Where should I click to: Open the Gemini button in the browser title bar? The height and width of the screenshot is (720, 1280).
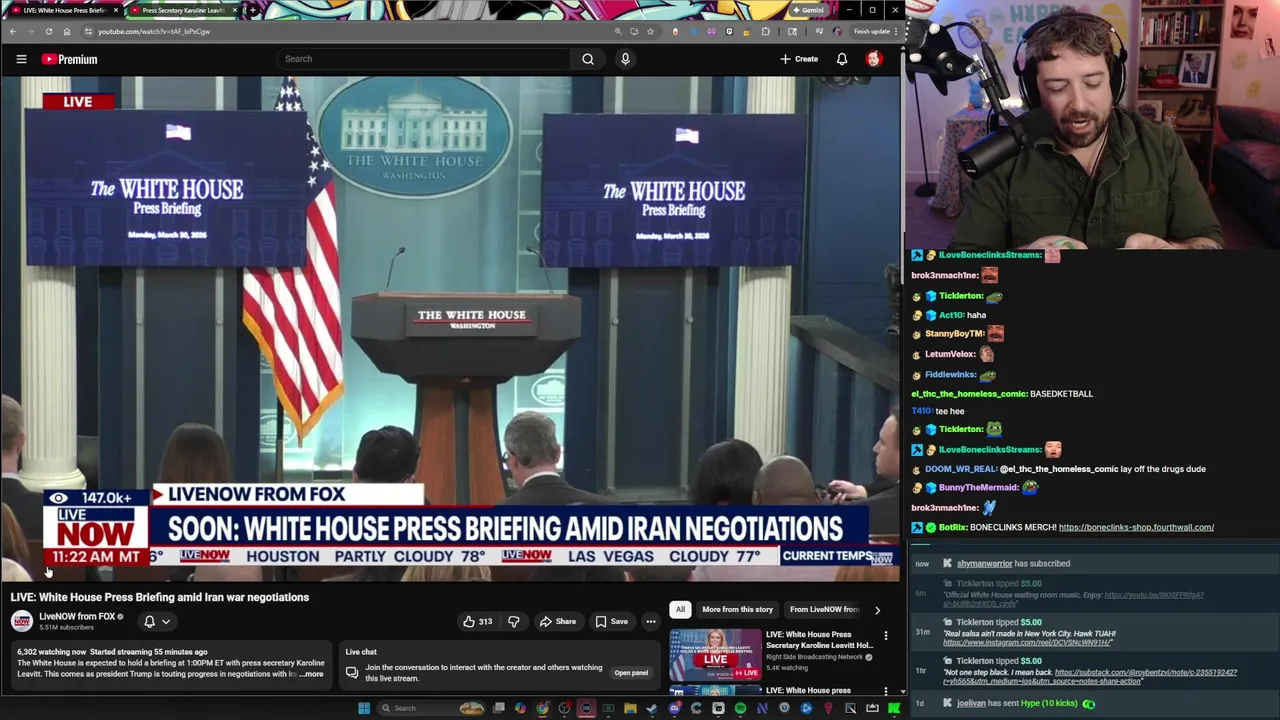(807, 10)
